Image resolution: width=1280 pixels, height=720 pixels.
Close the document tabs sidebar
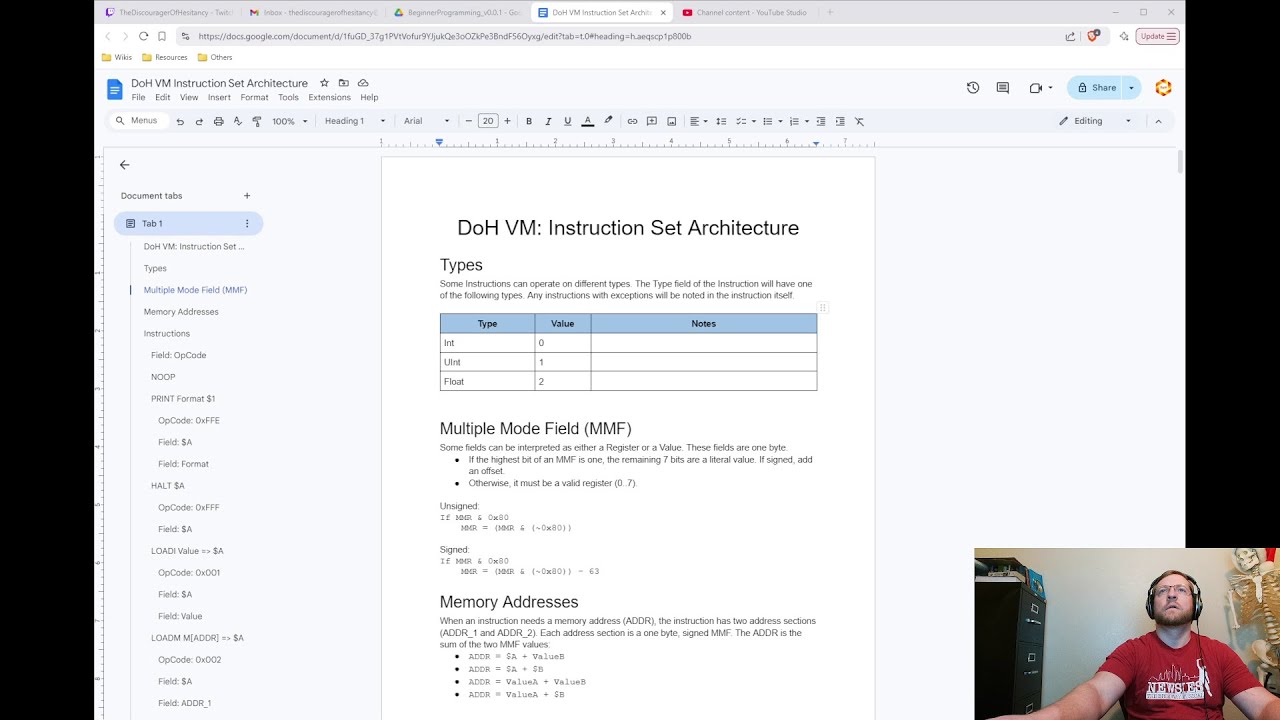point(124,165)
